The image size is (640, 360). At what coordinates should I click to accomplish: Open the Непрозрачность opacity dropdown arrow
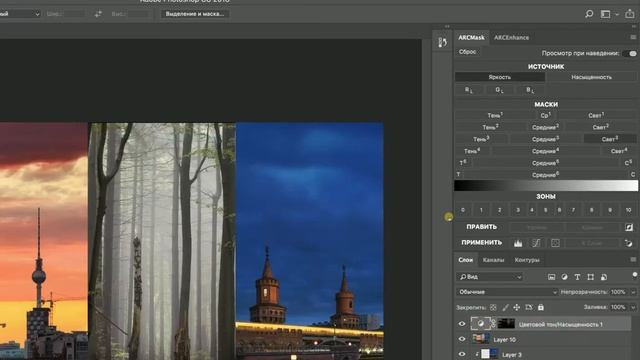633,292
